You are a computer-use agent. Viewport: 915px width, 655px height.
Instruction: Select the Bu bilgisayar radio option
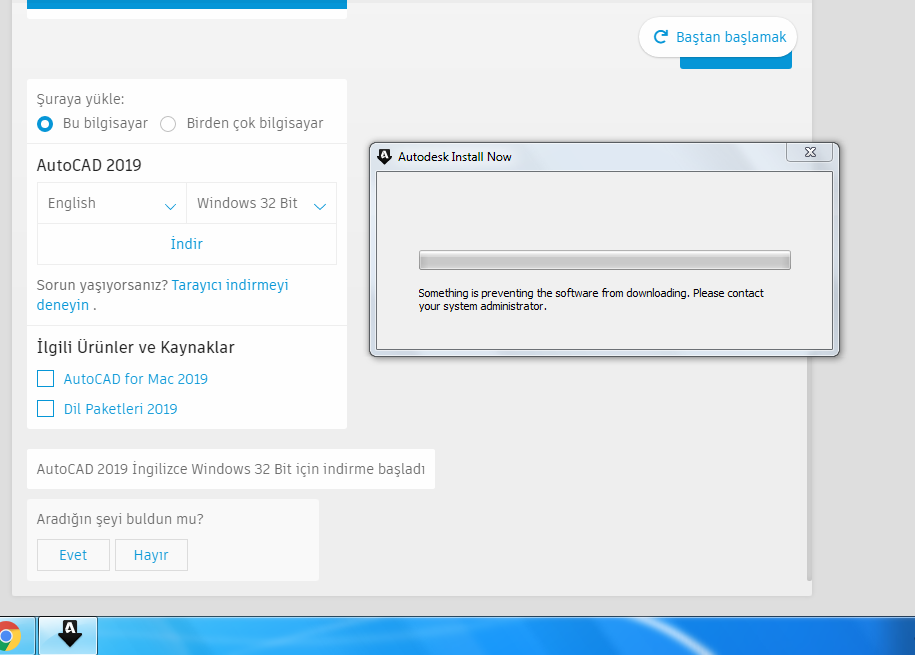point(45,124)
